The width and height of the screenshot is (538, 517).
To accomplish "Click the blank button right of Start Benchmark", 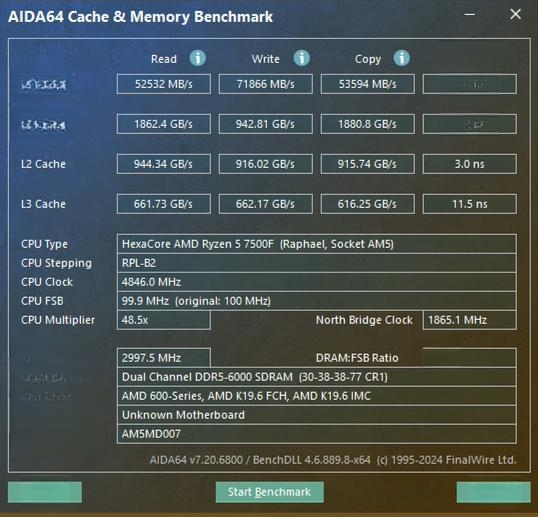I will click(x=493, y=492).
